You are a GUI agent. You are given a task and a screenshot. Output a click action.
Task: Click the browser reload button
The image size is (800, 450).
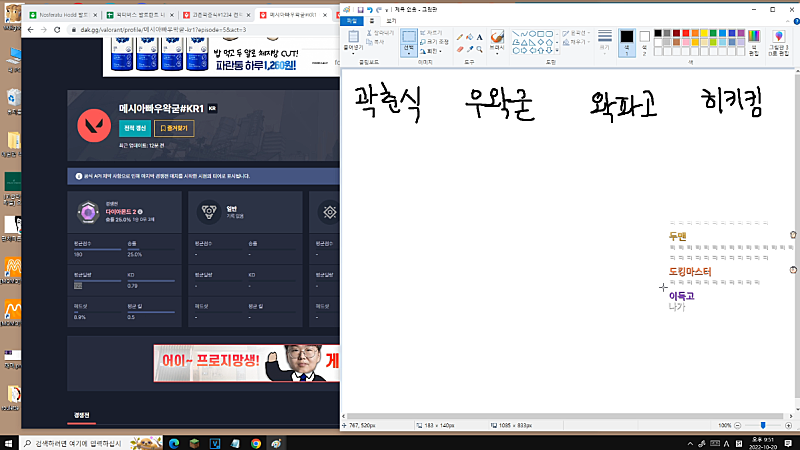tap(59, 31)
